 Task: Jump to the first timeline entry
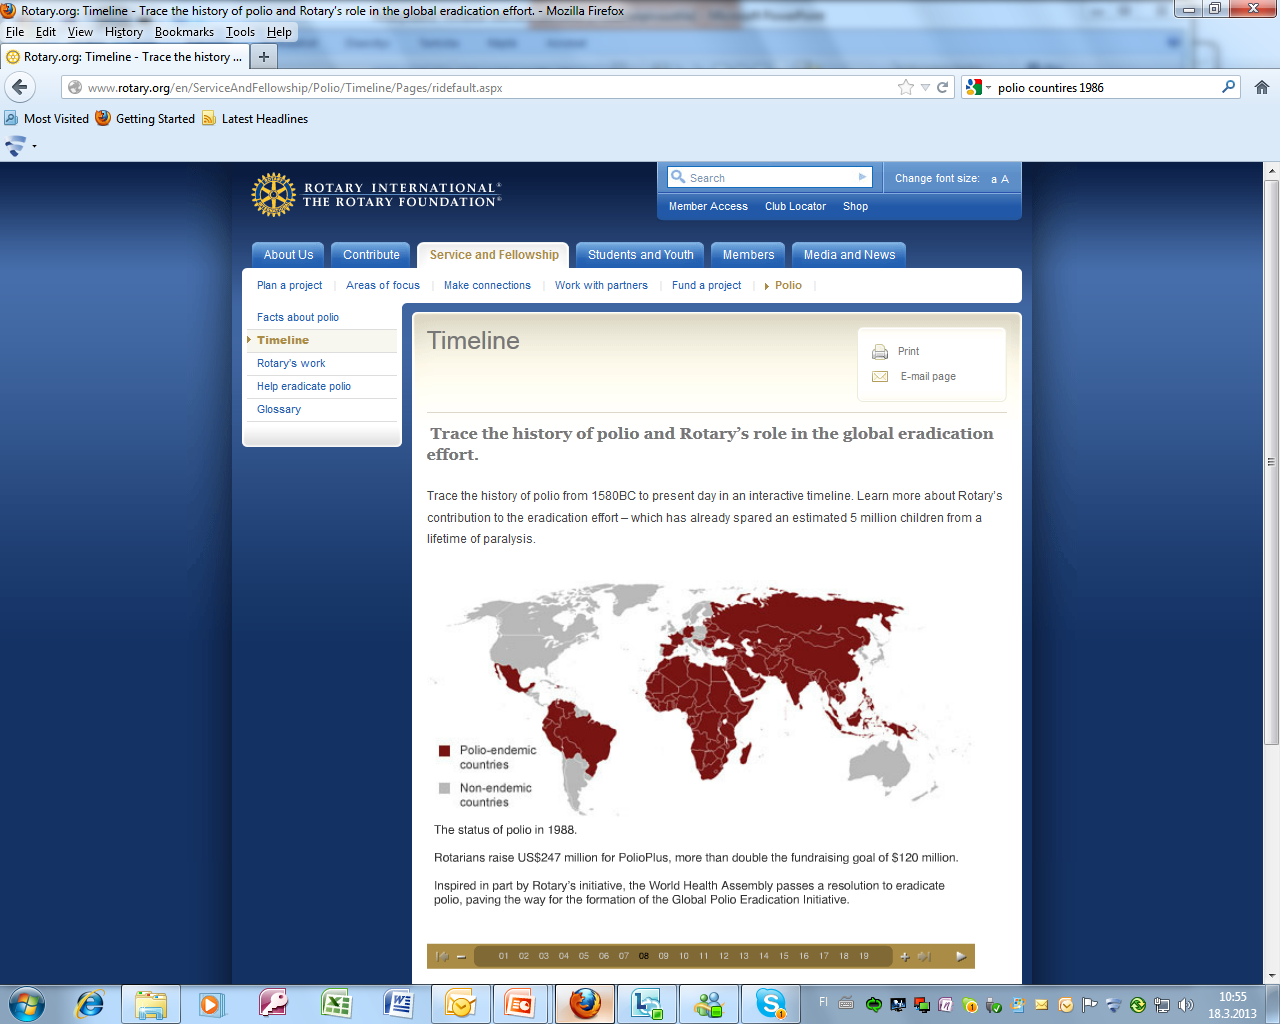point(442,956)
